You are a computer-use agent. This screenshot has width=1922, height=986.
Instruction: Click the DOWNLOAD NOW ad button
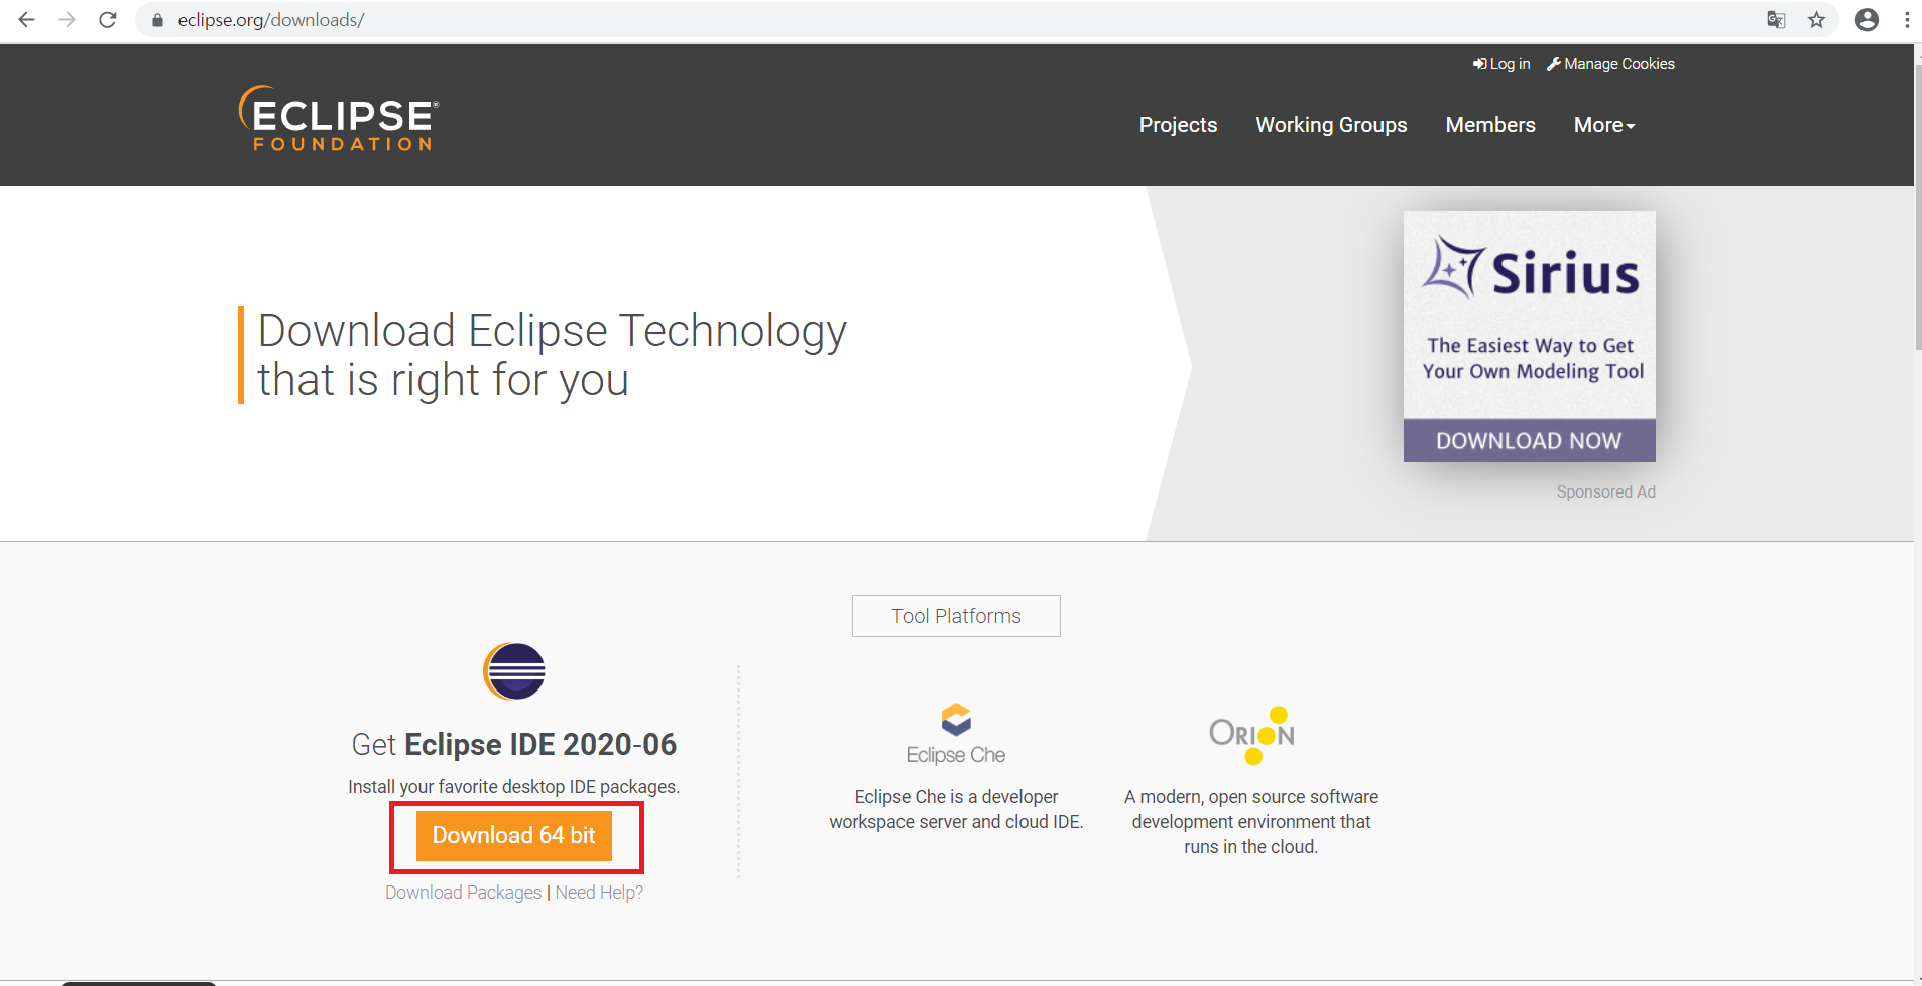[x=1529, y=441]
